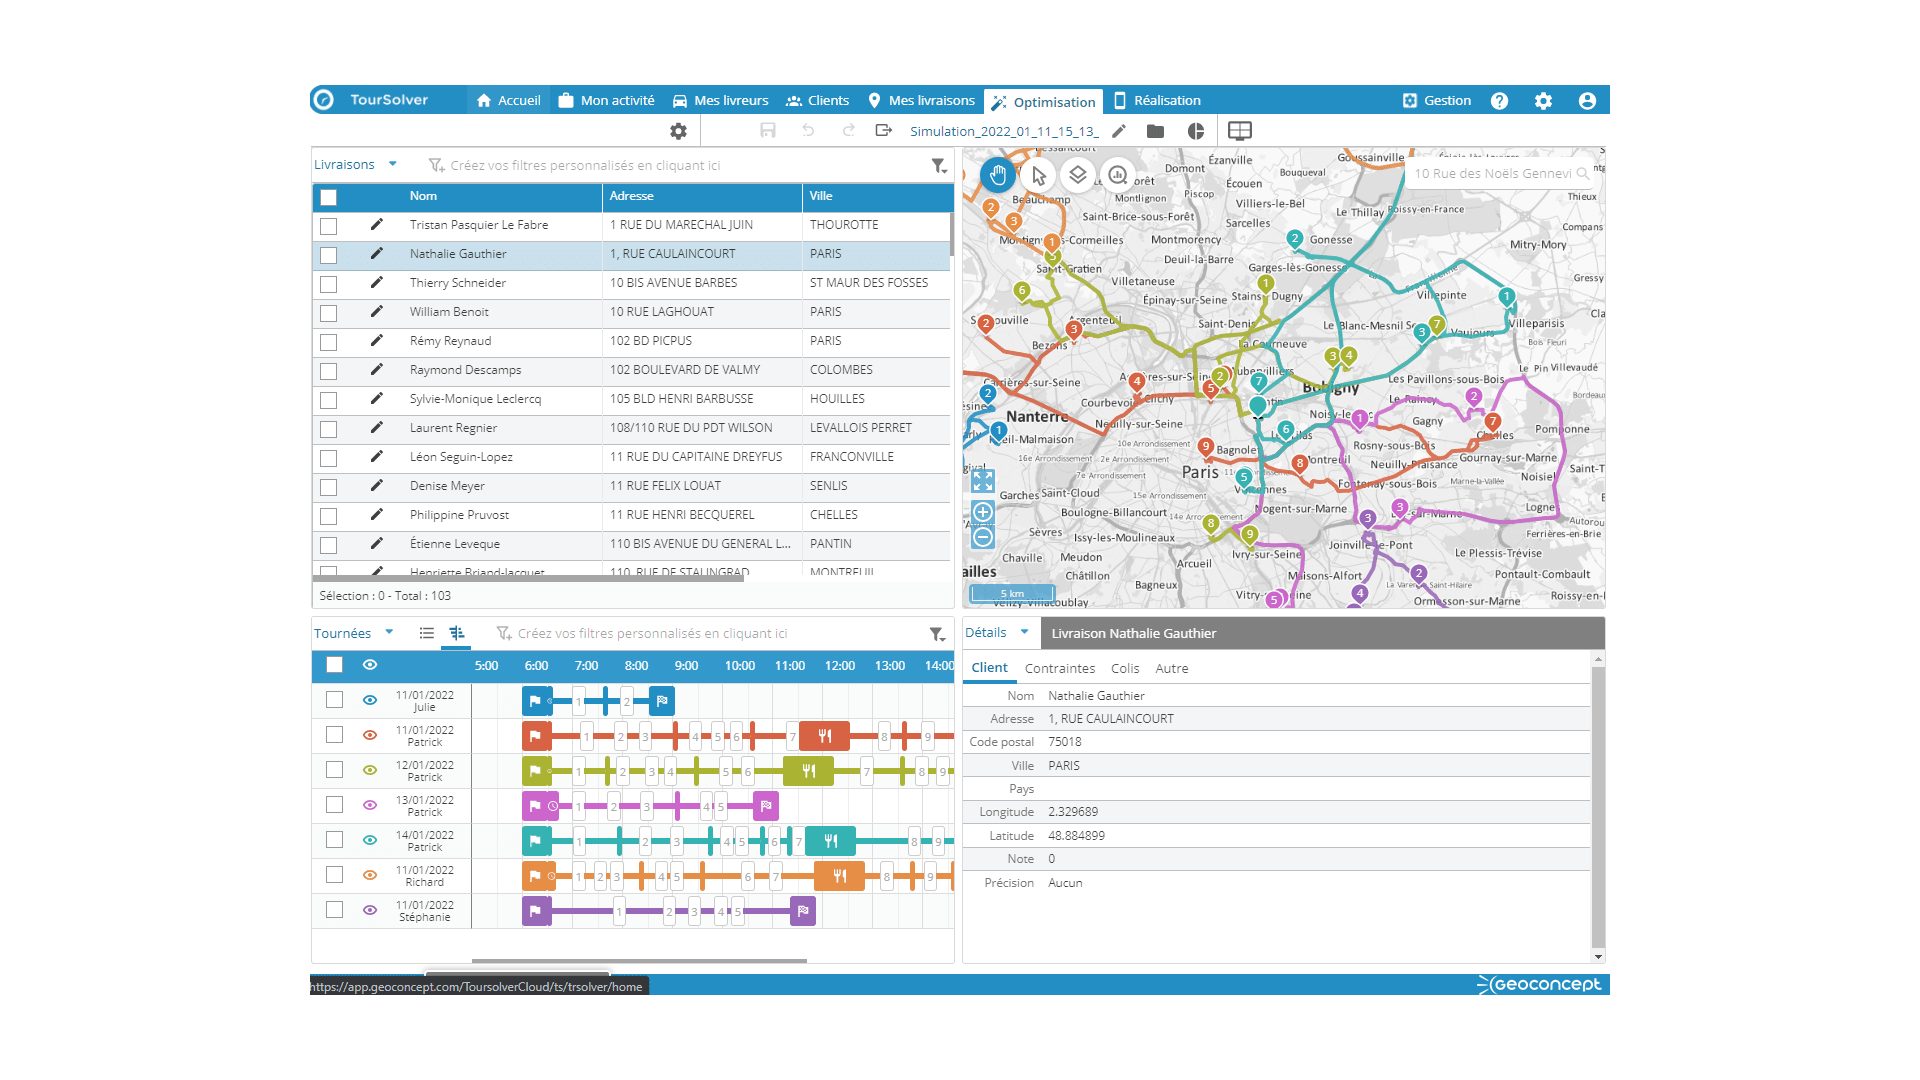Hide the Julie 11/01/2022 tour
1920x1080 pixels.
click(370, 700)
